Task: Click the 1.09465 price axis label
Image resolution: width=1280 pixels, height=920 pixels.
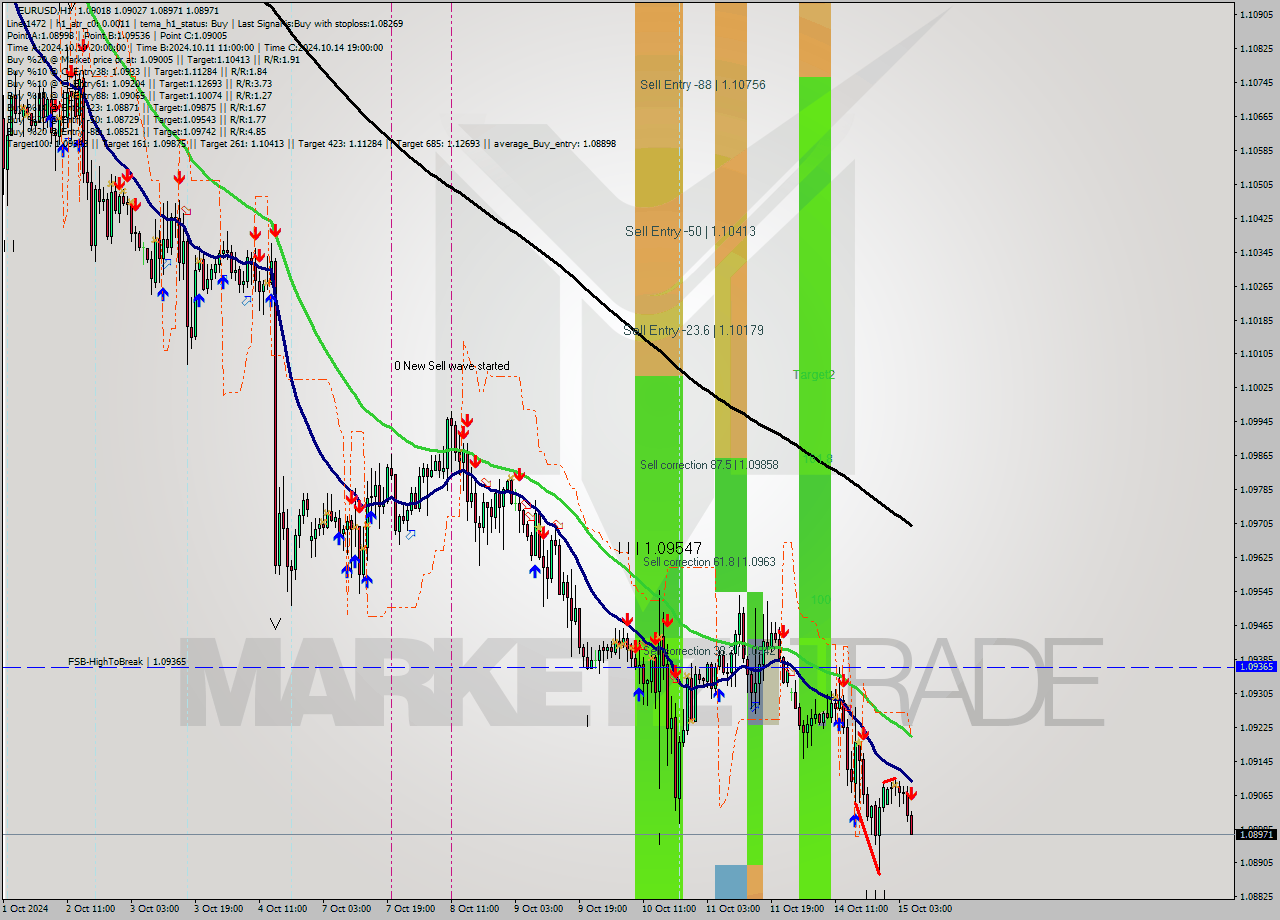Action: click(1256, 625)
